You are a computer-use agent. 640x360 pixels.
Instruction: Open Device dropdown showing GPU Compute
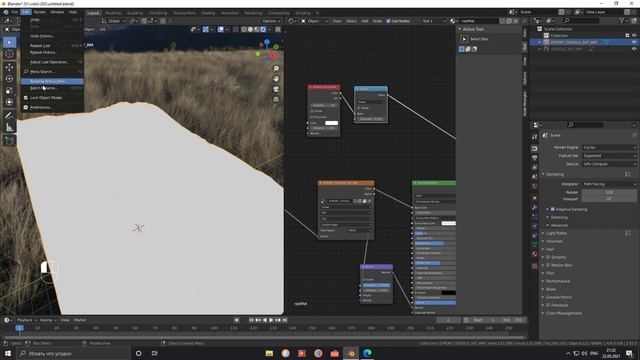[x=609, y=164]
